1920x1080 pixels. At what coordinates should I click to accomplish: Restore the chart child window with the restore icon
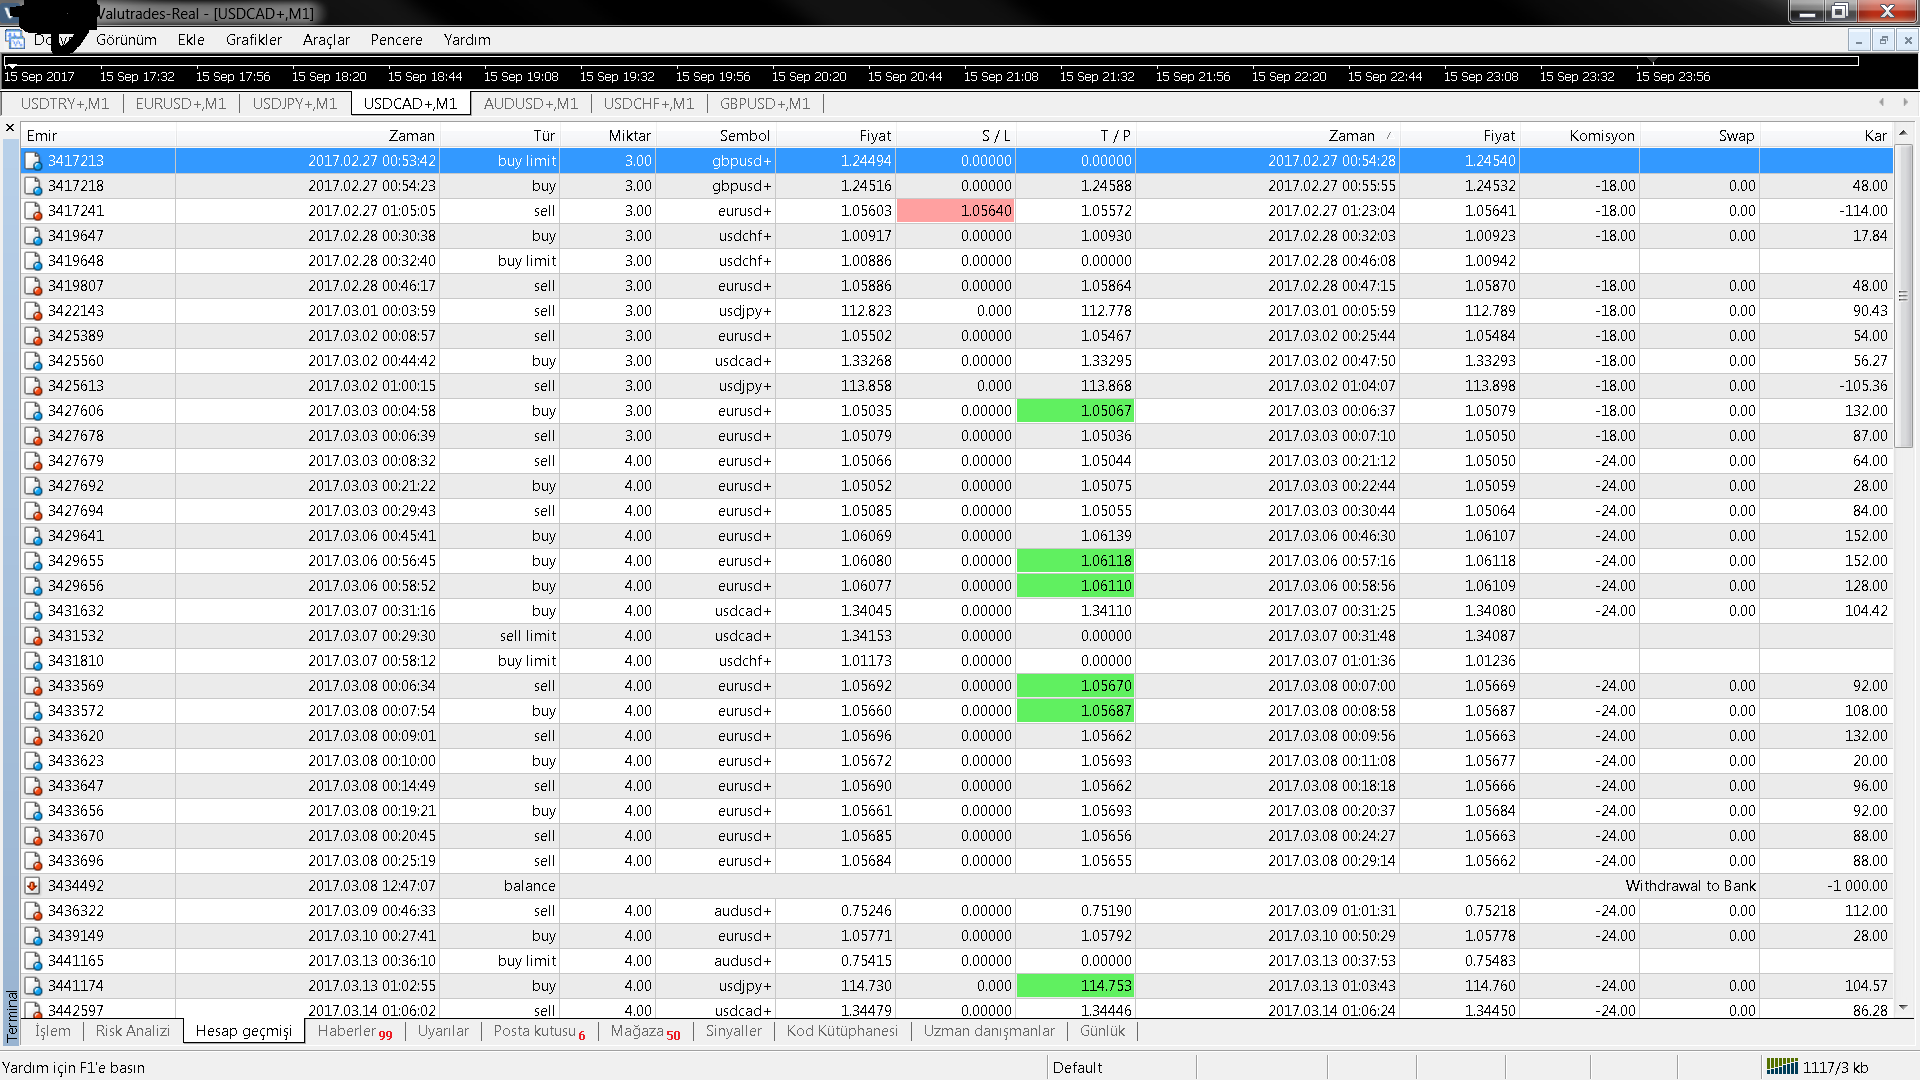coord(1883,40)
